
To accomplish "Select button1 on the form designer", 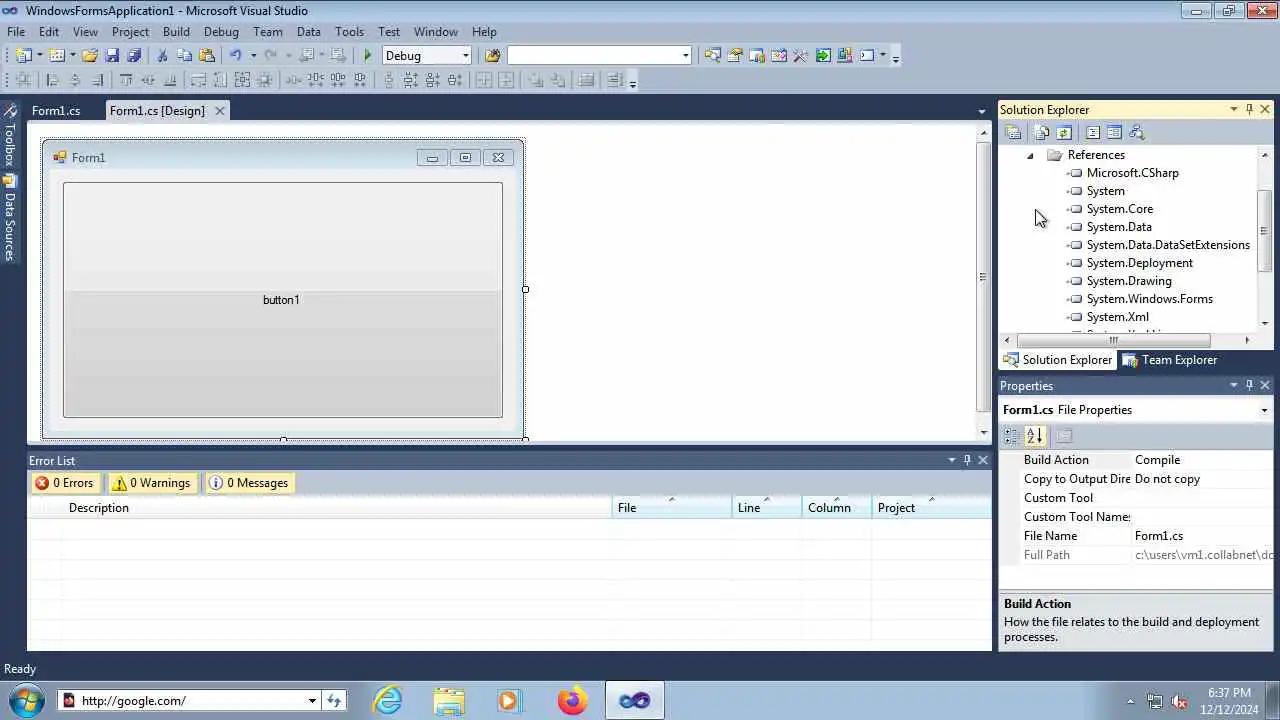I will point(282,300).
